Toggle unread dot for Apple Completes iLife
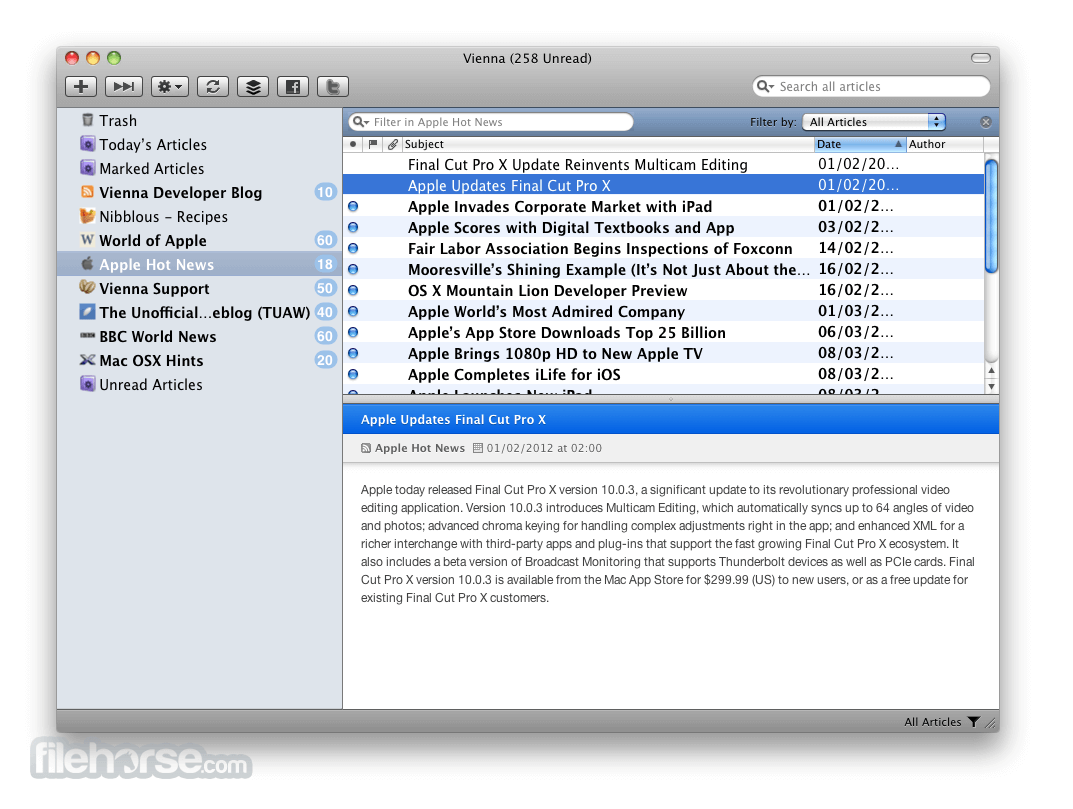This screenshot has width=1073, height=809. click(x=353, y=374)
